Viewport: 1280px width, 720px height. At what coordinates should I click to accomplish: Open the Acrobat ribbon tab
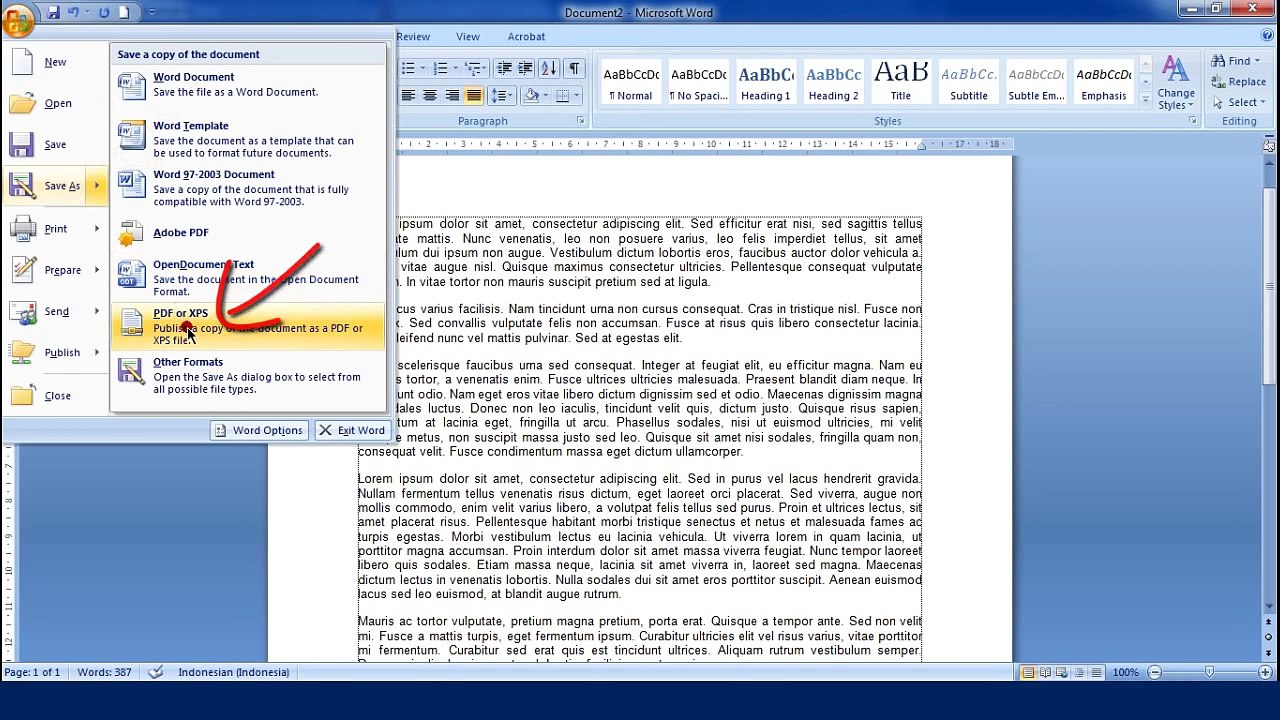(x=526, y=37)
